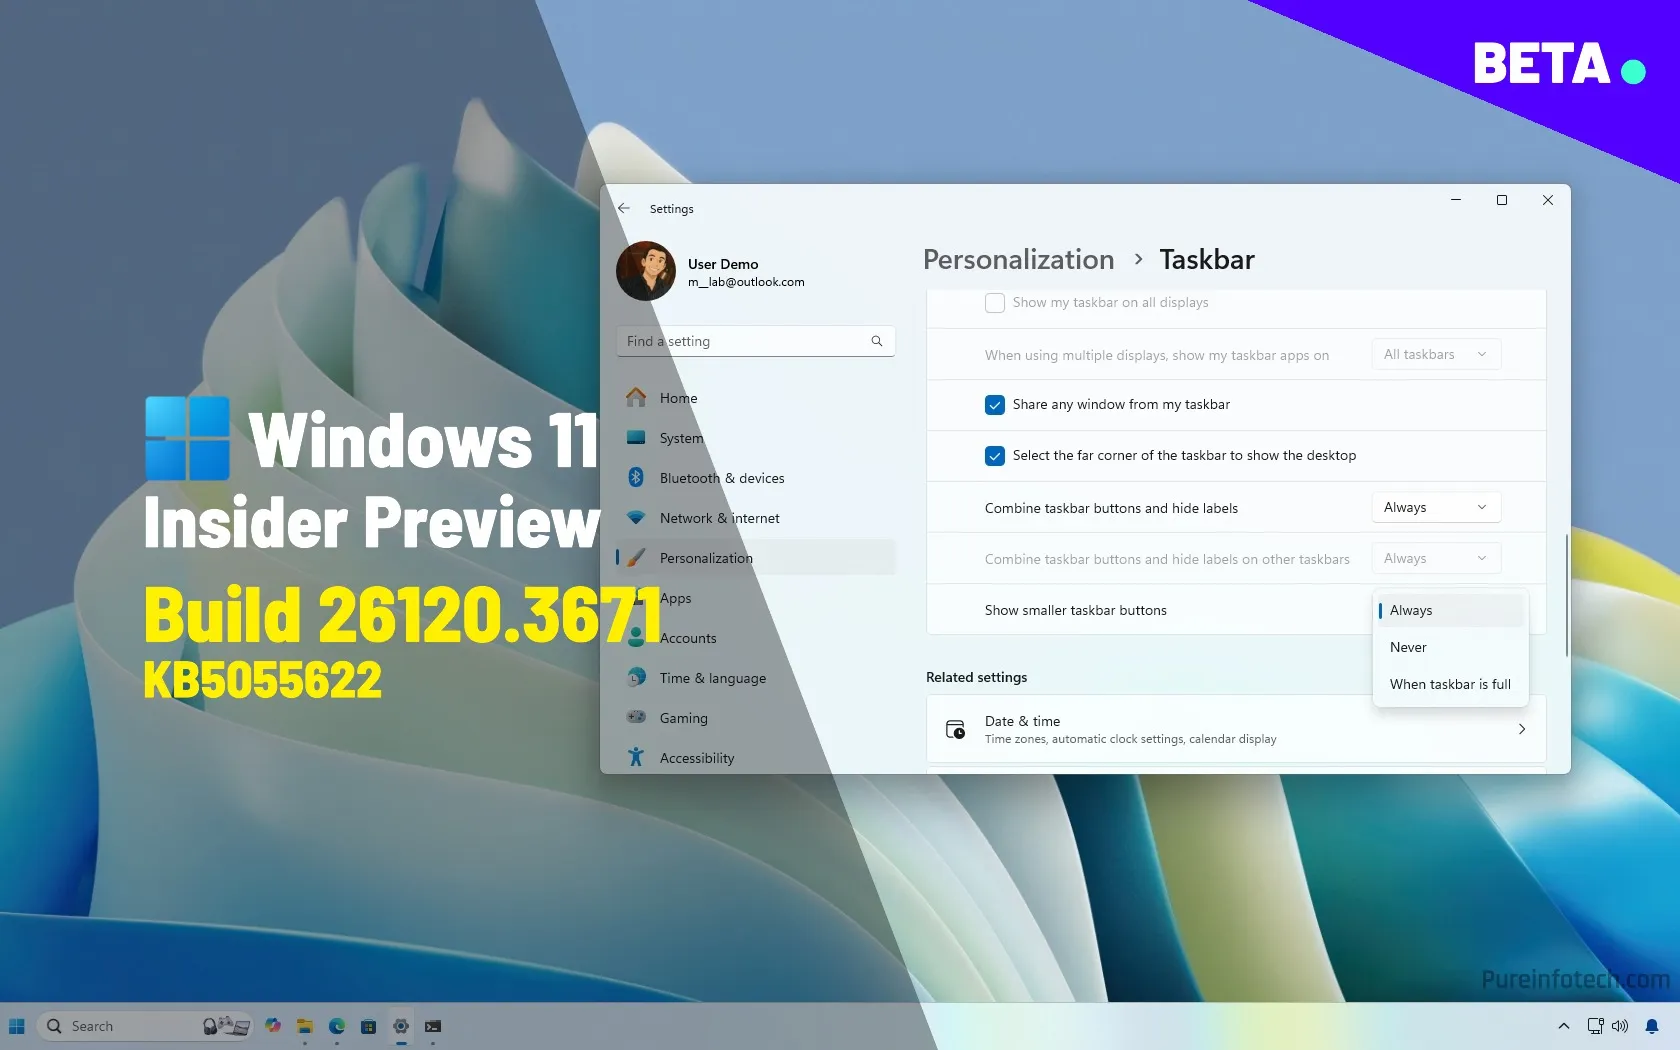Close the Settings window

[1548, 200]
